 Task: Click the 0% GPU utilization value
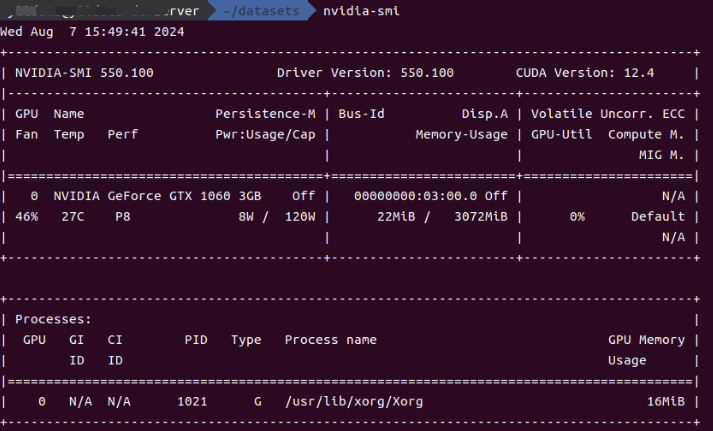pyautogui.click(x=577, y=216)
